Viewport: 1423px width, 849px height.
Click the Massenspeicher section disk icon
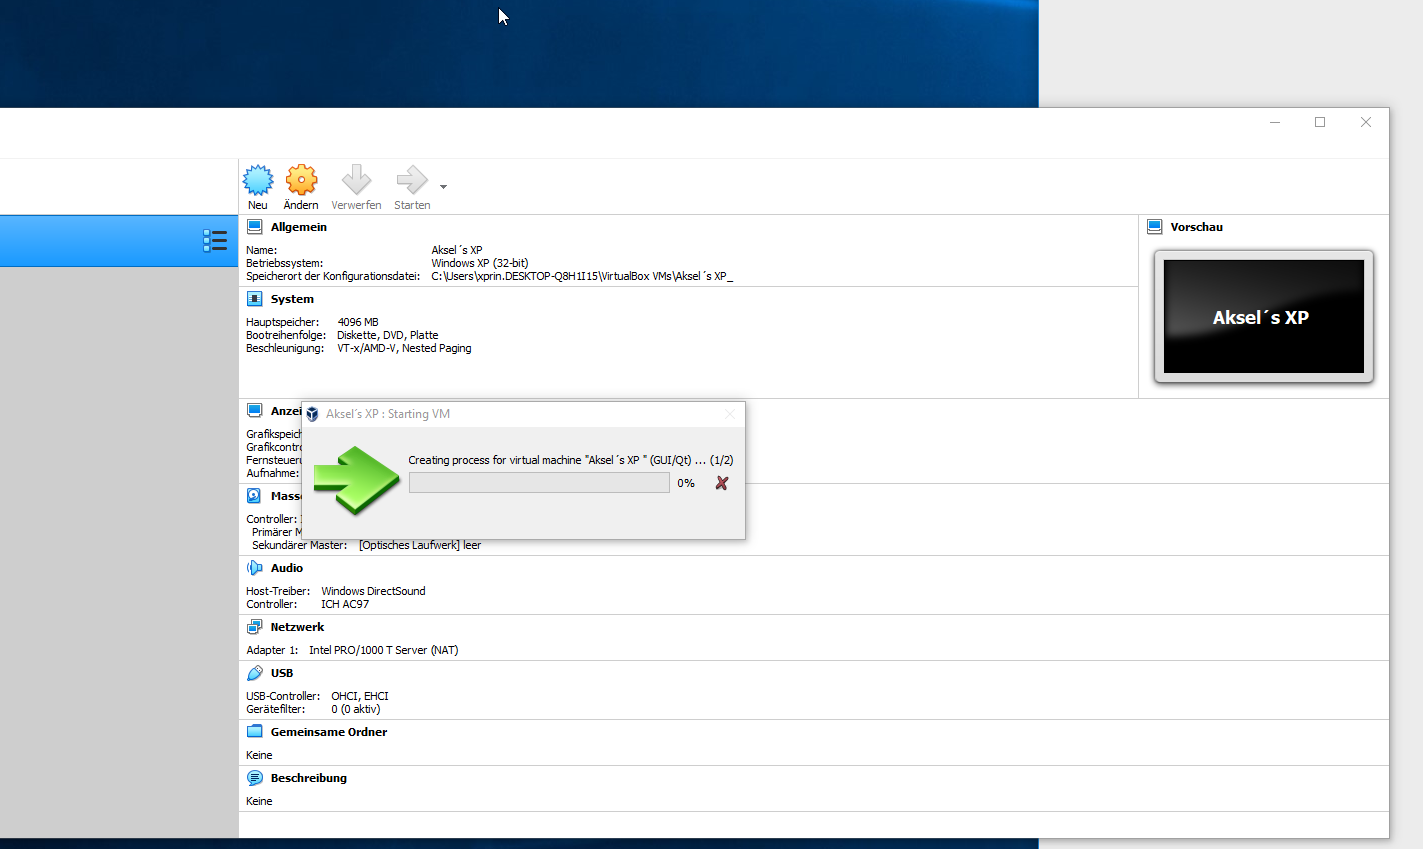coord(255,496)
